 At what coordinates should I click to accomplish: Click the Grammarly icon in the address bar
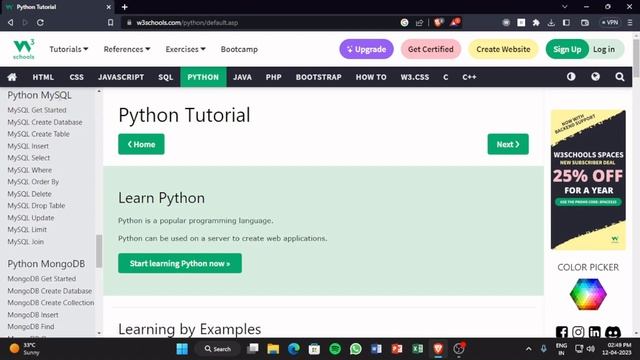(x=404, y=22)
